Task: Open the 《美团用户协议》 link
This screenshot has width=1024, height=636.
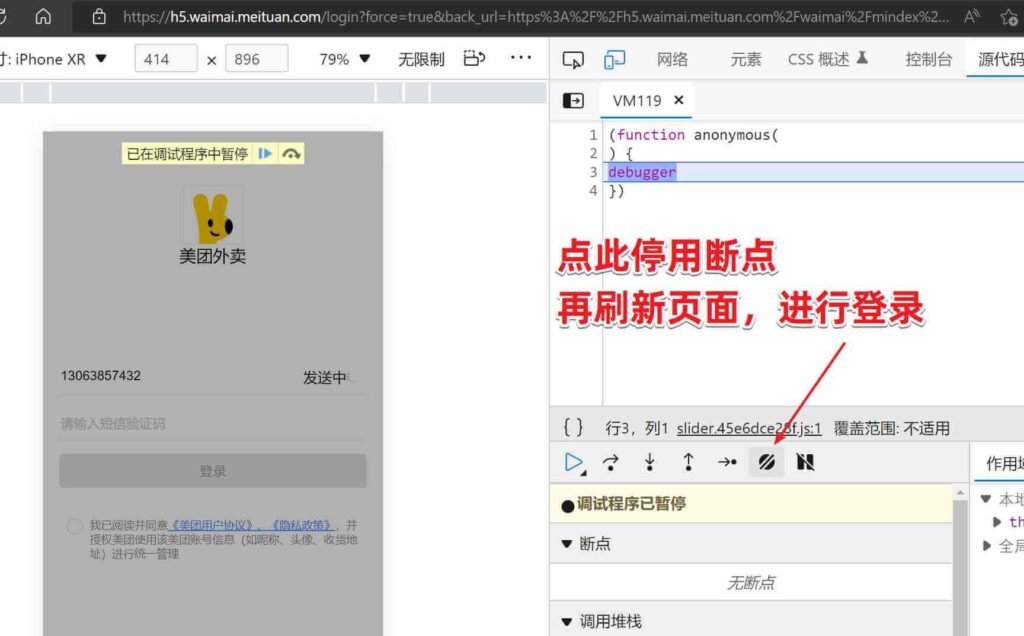Action: point(213,525)
